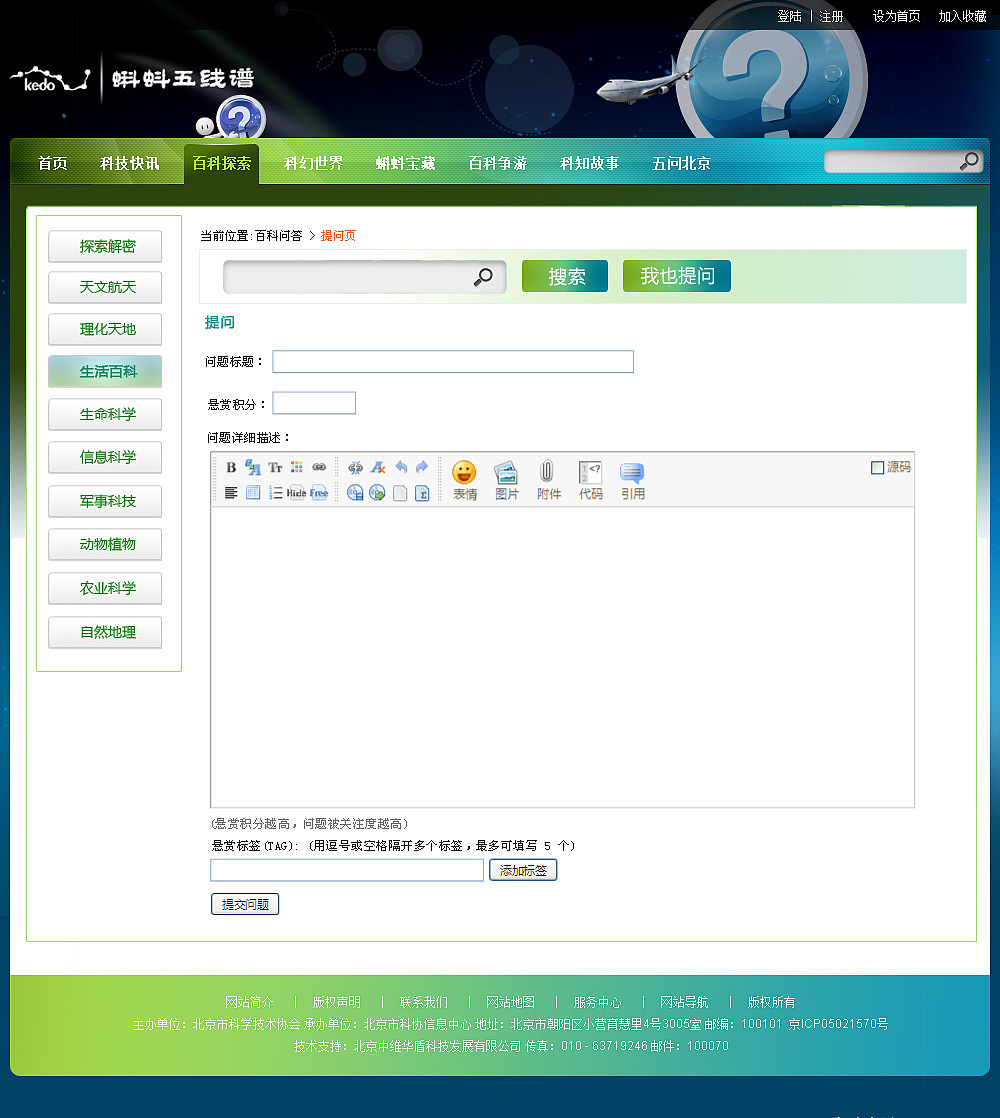Insert a quote via 引用
This screenshot has width=1000, height=1118.
632,480
